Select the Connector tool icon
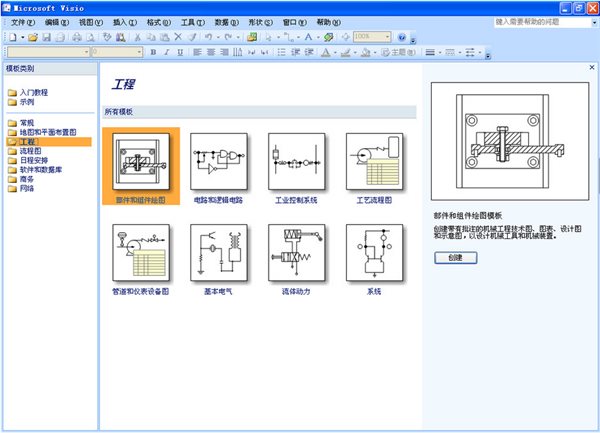 289,37
